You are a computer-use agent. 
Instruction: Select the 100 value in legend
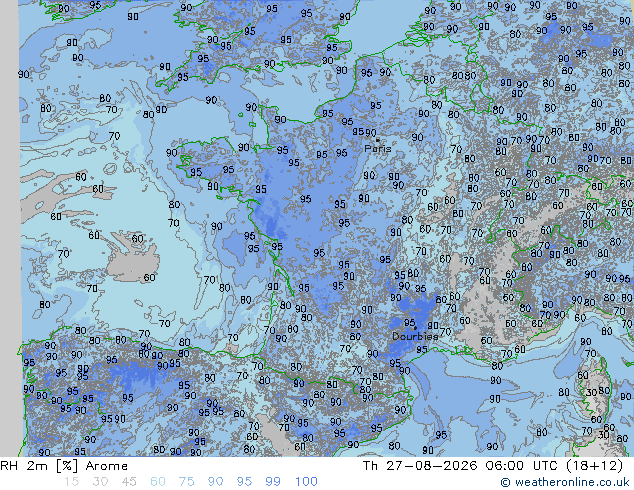(306, 482)
